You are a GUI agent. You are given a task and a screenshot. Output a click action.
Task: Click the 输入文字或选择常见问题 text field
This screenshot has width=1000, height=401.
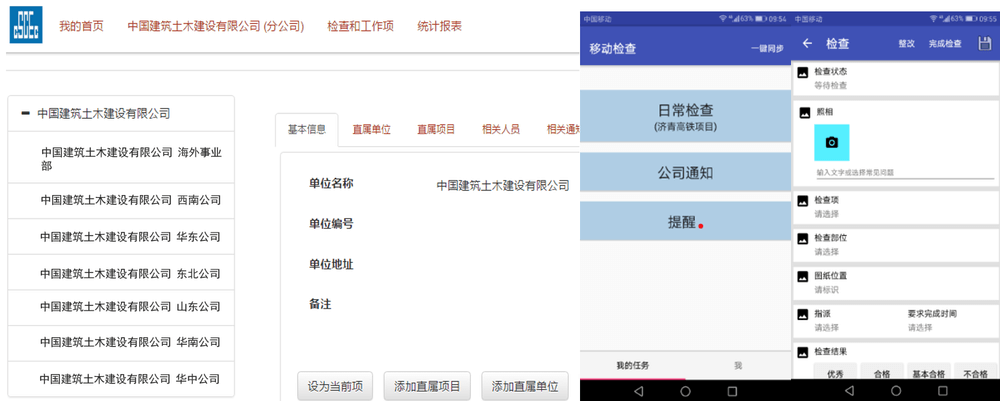(x=904, y=173)
